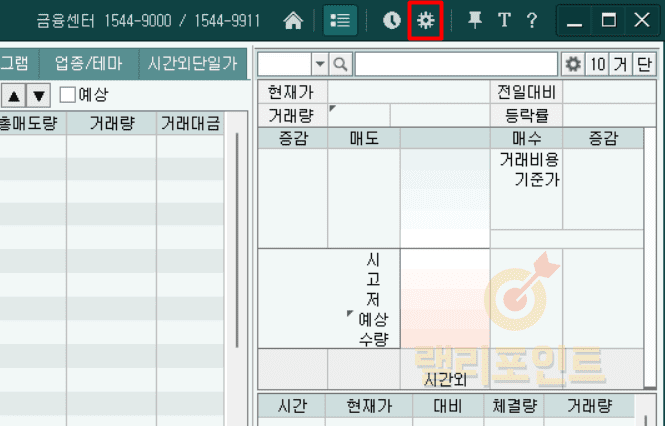The height and width of the screenshot is (426, 665).
Task: Click the T font size icon
Action: [504, 20]
